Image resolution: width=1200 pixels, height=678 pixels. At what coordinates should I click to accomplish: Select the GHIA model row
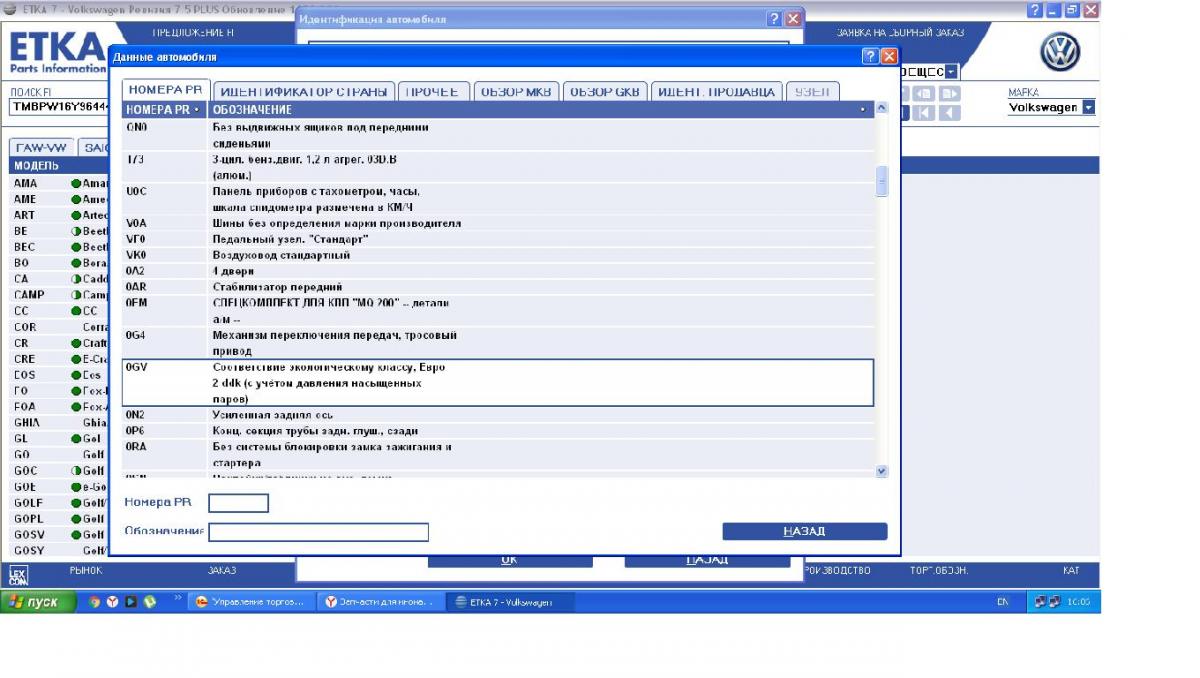click(x=59, y=423)
